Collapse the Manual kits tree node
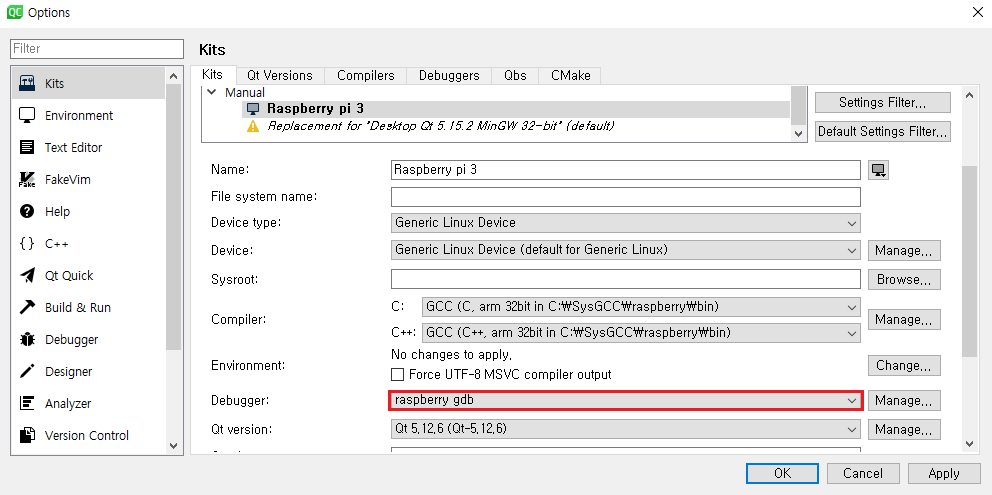Viewport: 992px width, 495px height. (212, 92)
